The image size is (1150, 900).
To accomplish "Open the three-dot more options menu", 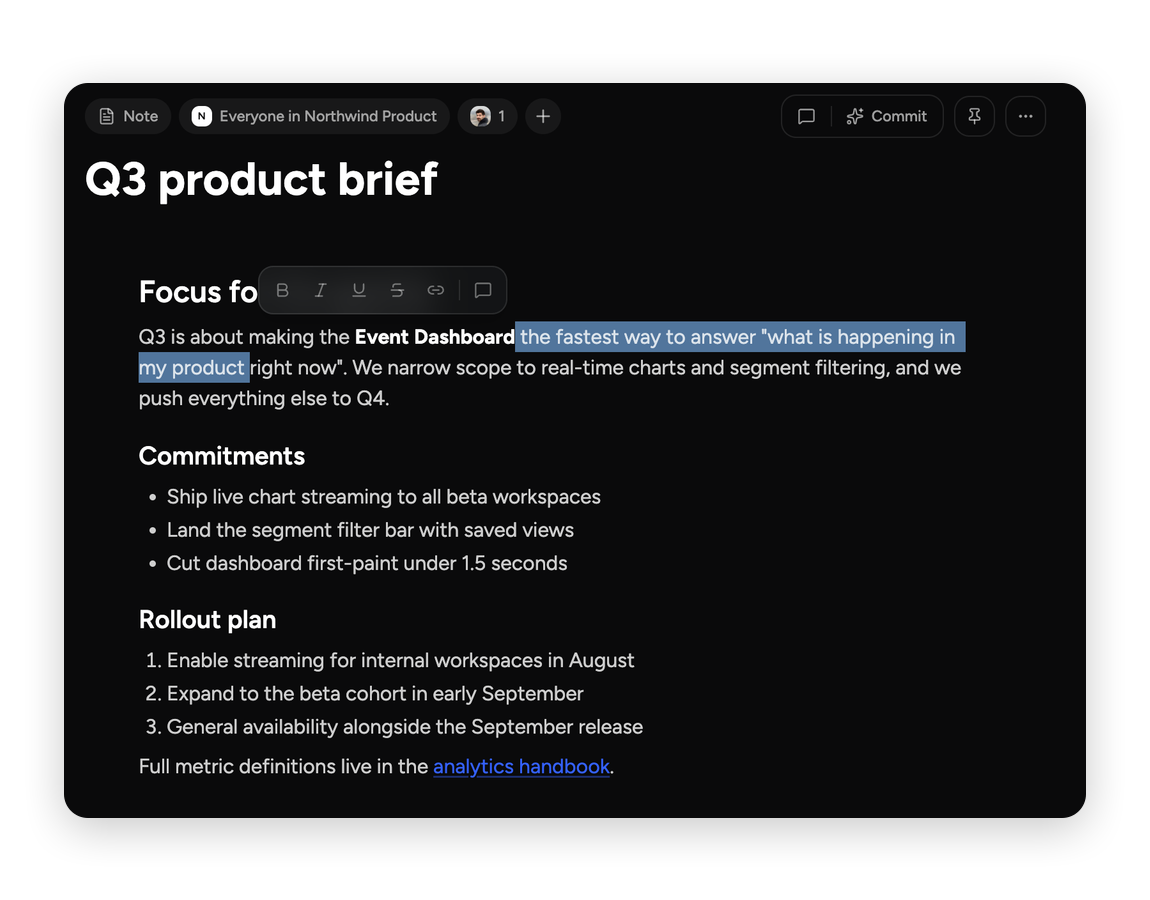I will (1025, 117).
